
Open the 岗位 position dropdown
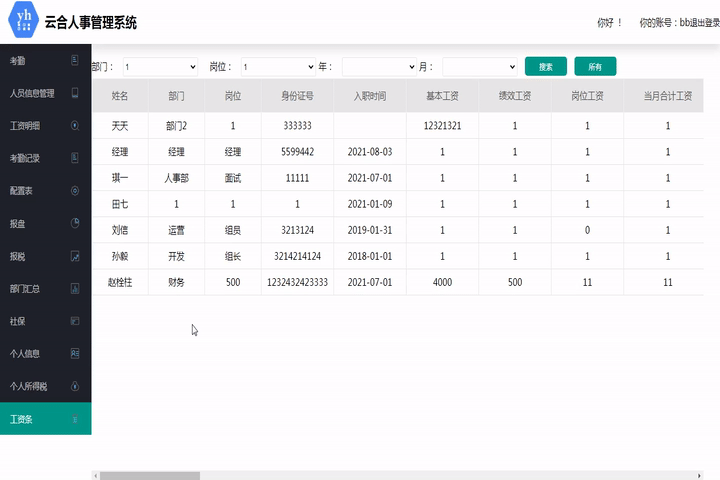pyautogui.click(x=277, y=67)
